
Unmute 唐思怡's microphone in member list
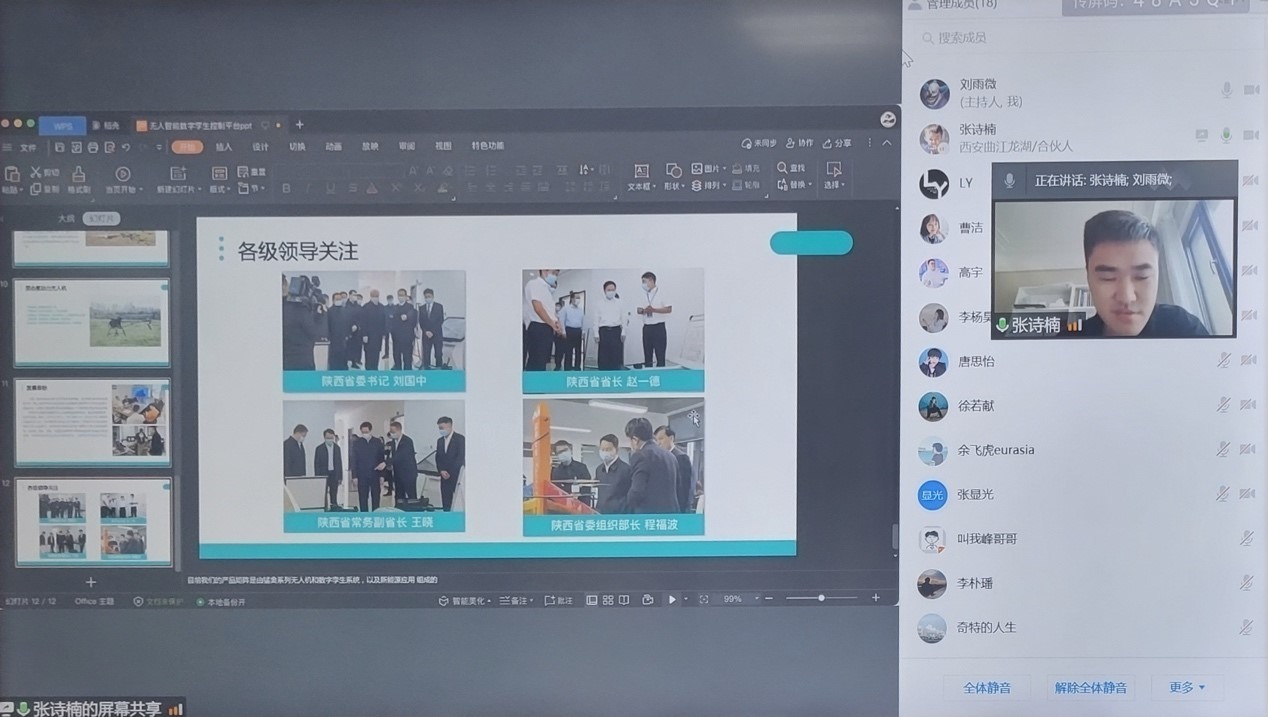1223,361
